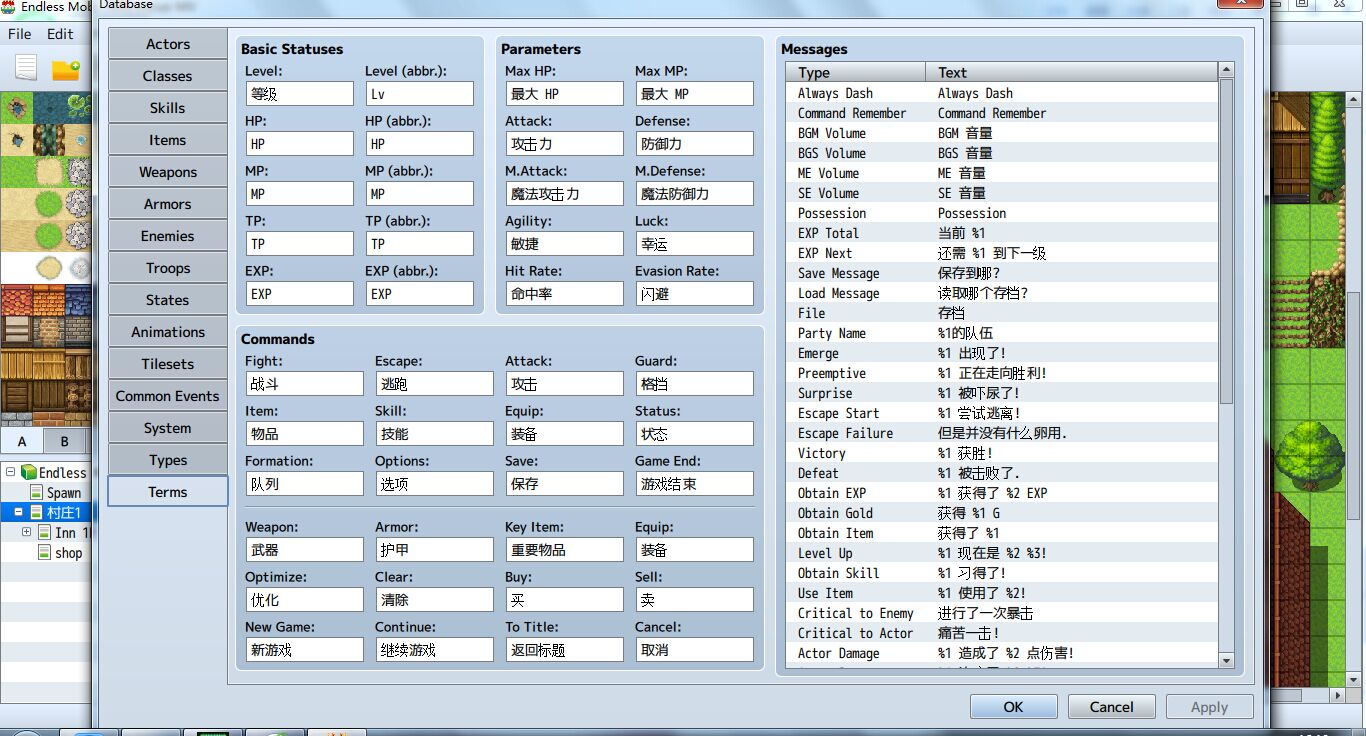Select the shop map in the tree
Viewport: 1366px width, 736px height.
coord(69,552)
